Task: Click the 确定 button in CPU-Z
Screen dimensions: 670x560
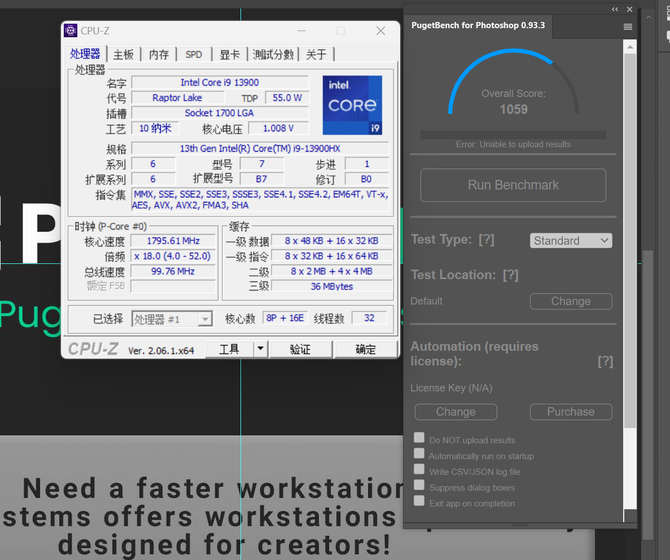Action: (x=365, y=349)
